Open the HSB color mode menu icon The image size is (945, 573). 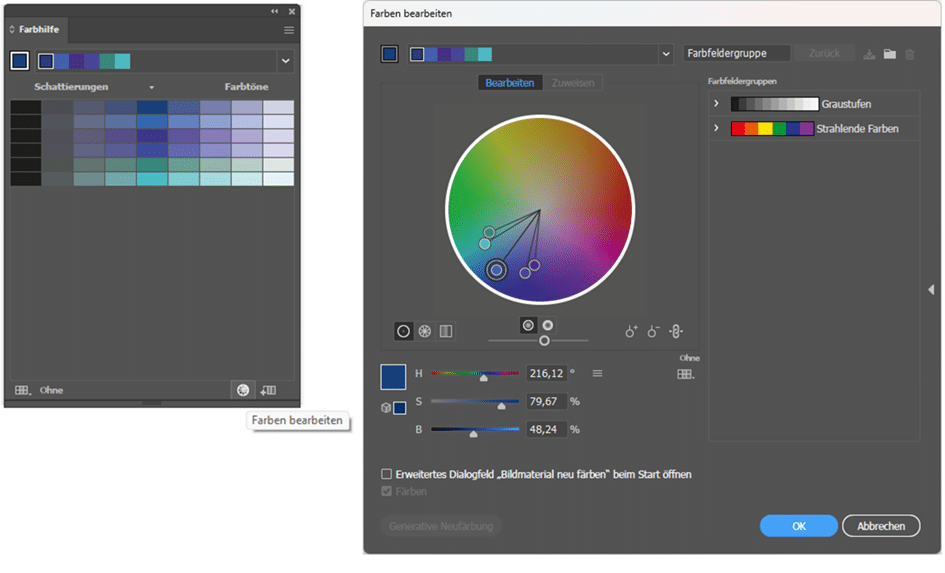click(597, 373)
